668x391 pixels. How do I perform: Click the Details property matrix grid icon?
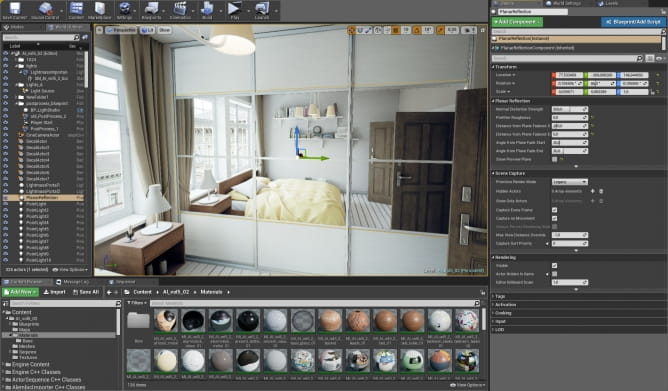click(650, 58)
